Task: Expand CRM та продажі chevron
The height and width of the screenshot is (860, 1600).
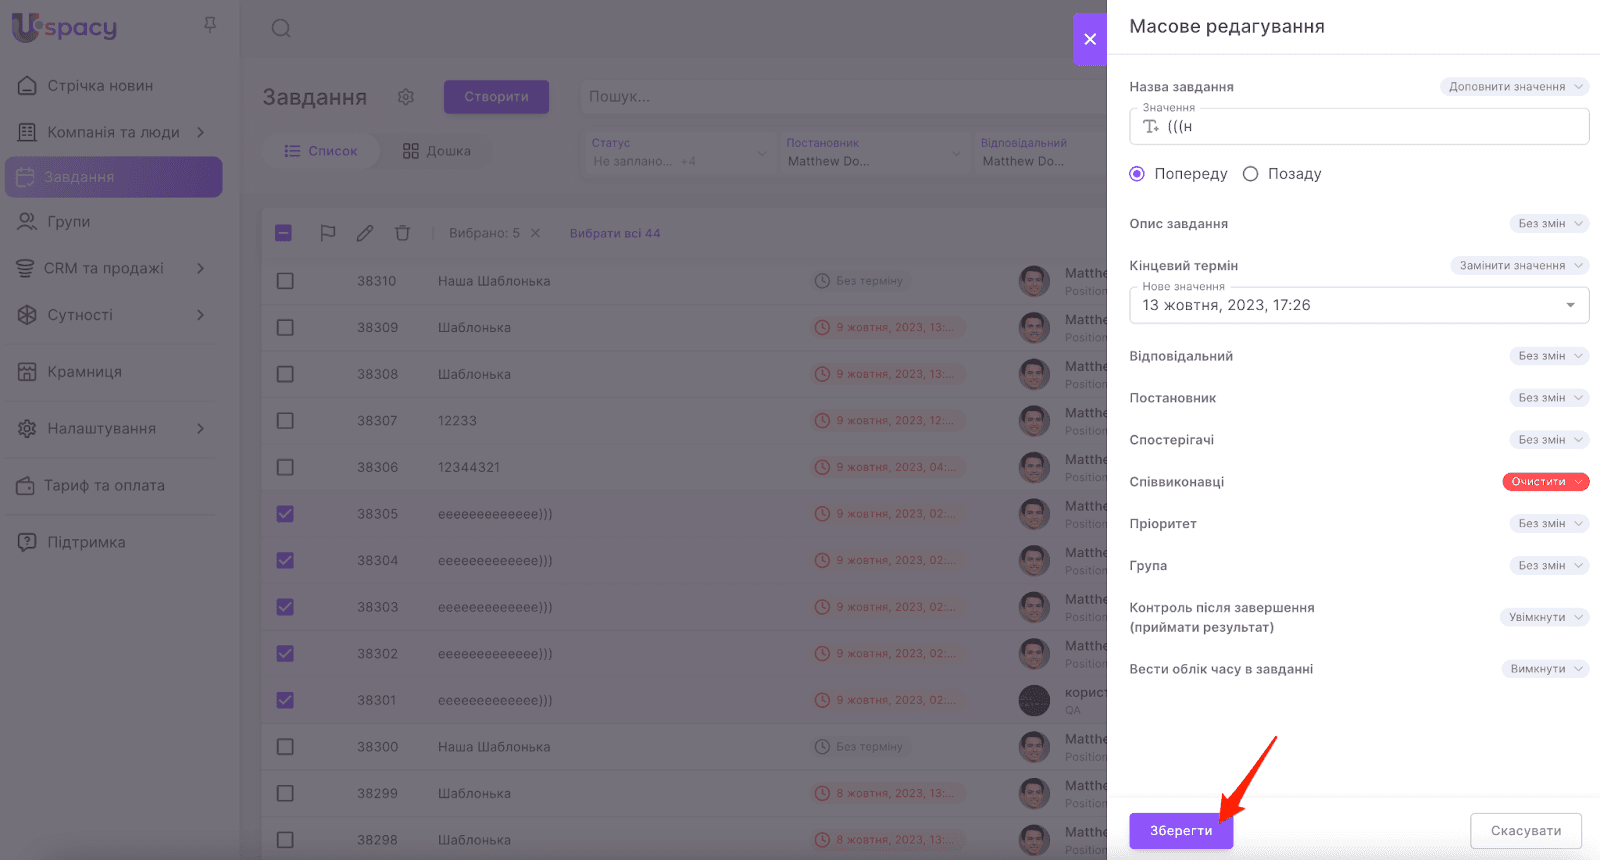Action: (201, 268)
